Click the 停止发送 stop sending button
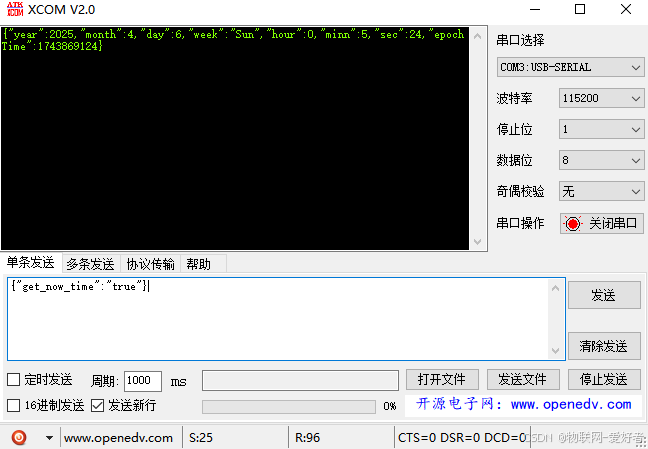 604,380
